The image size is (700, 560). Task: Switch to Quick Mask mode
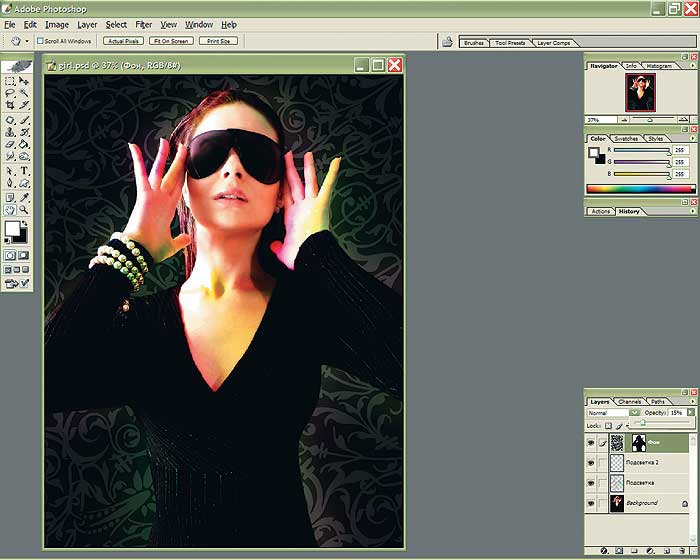pyautogui.click(x=24, y=255)
